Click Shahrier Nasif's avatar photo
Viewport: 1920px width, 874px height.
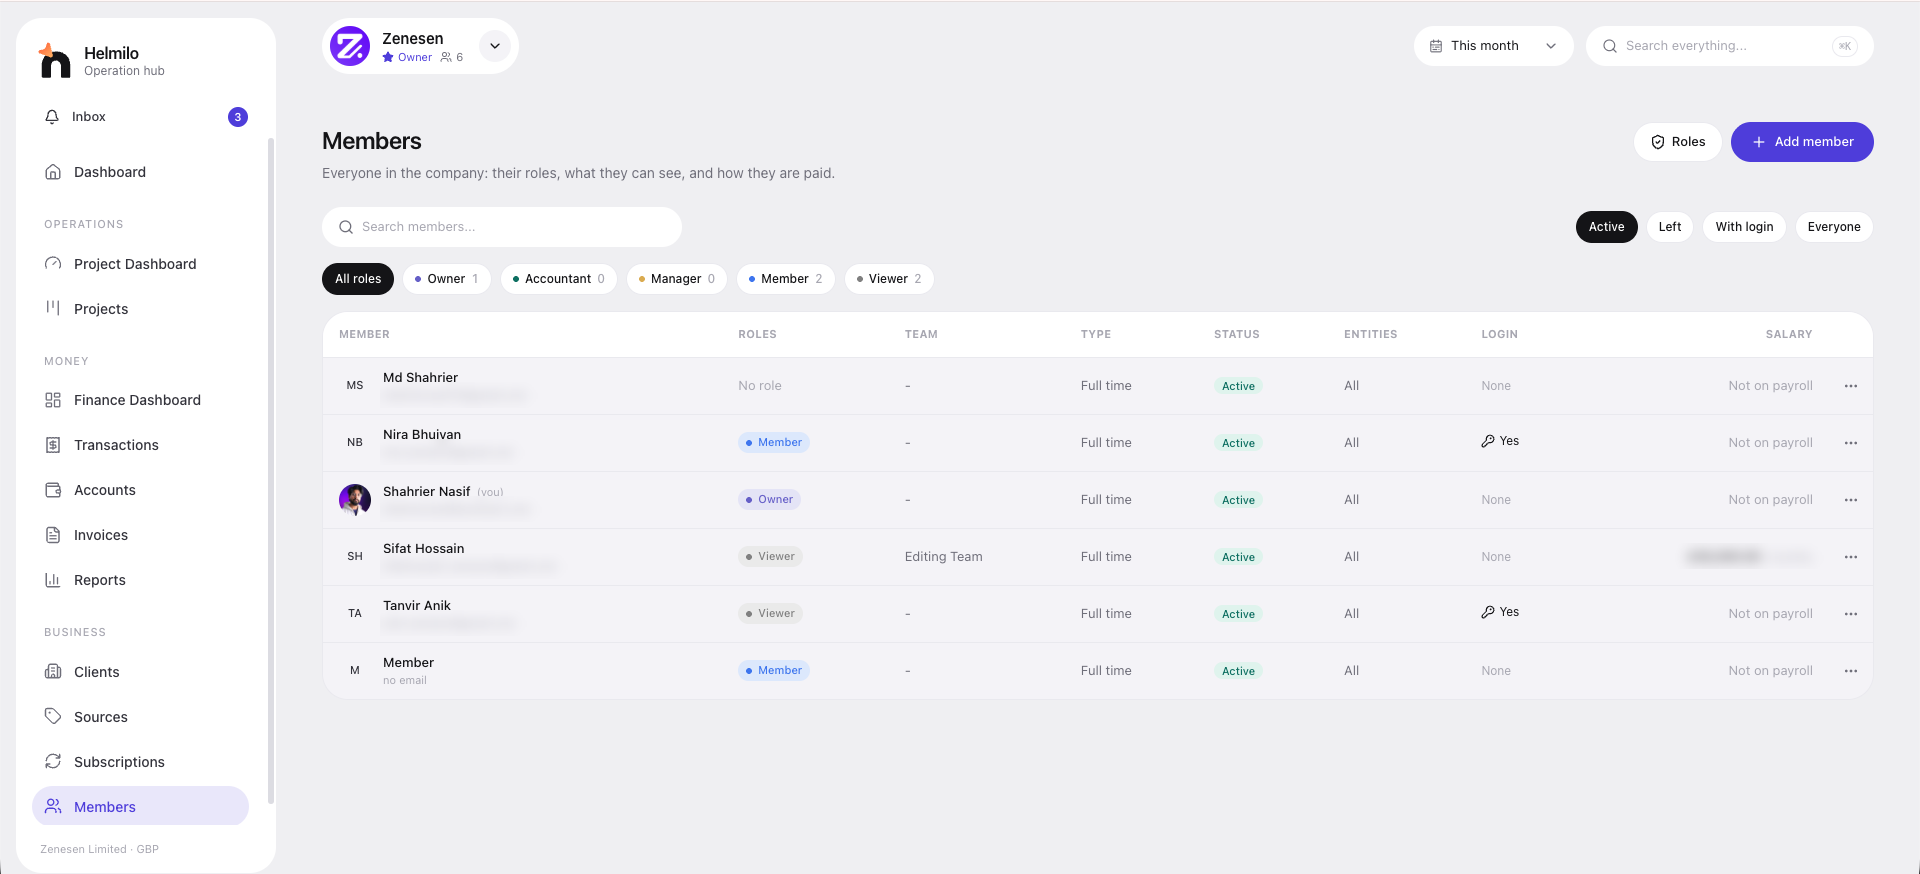point(355,500)
